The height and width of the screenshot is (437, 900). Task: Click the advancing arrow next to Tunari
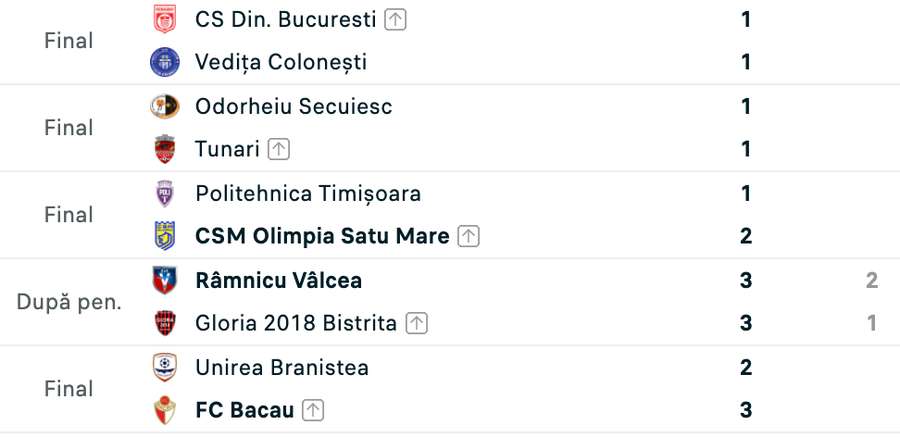point(279,149)
